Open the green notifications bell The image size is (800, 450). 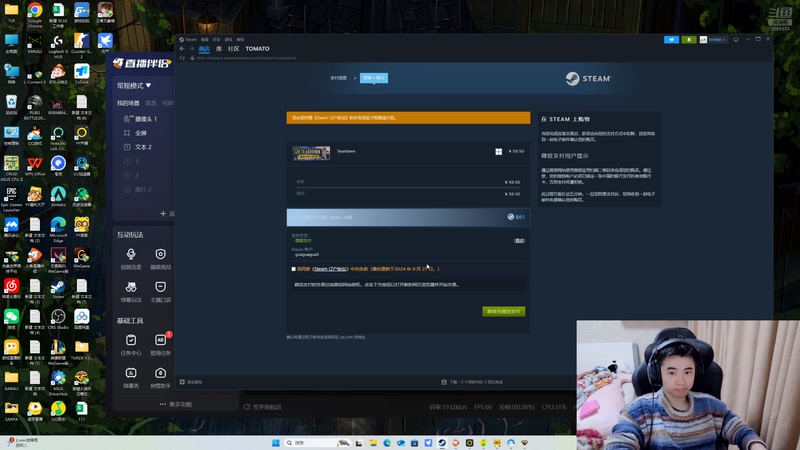[x=689, y=39]
